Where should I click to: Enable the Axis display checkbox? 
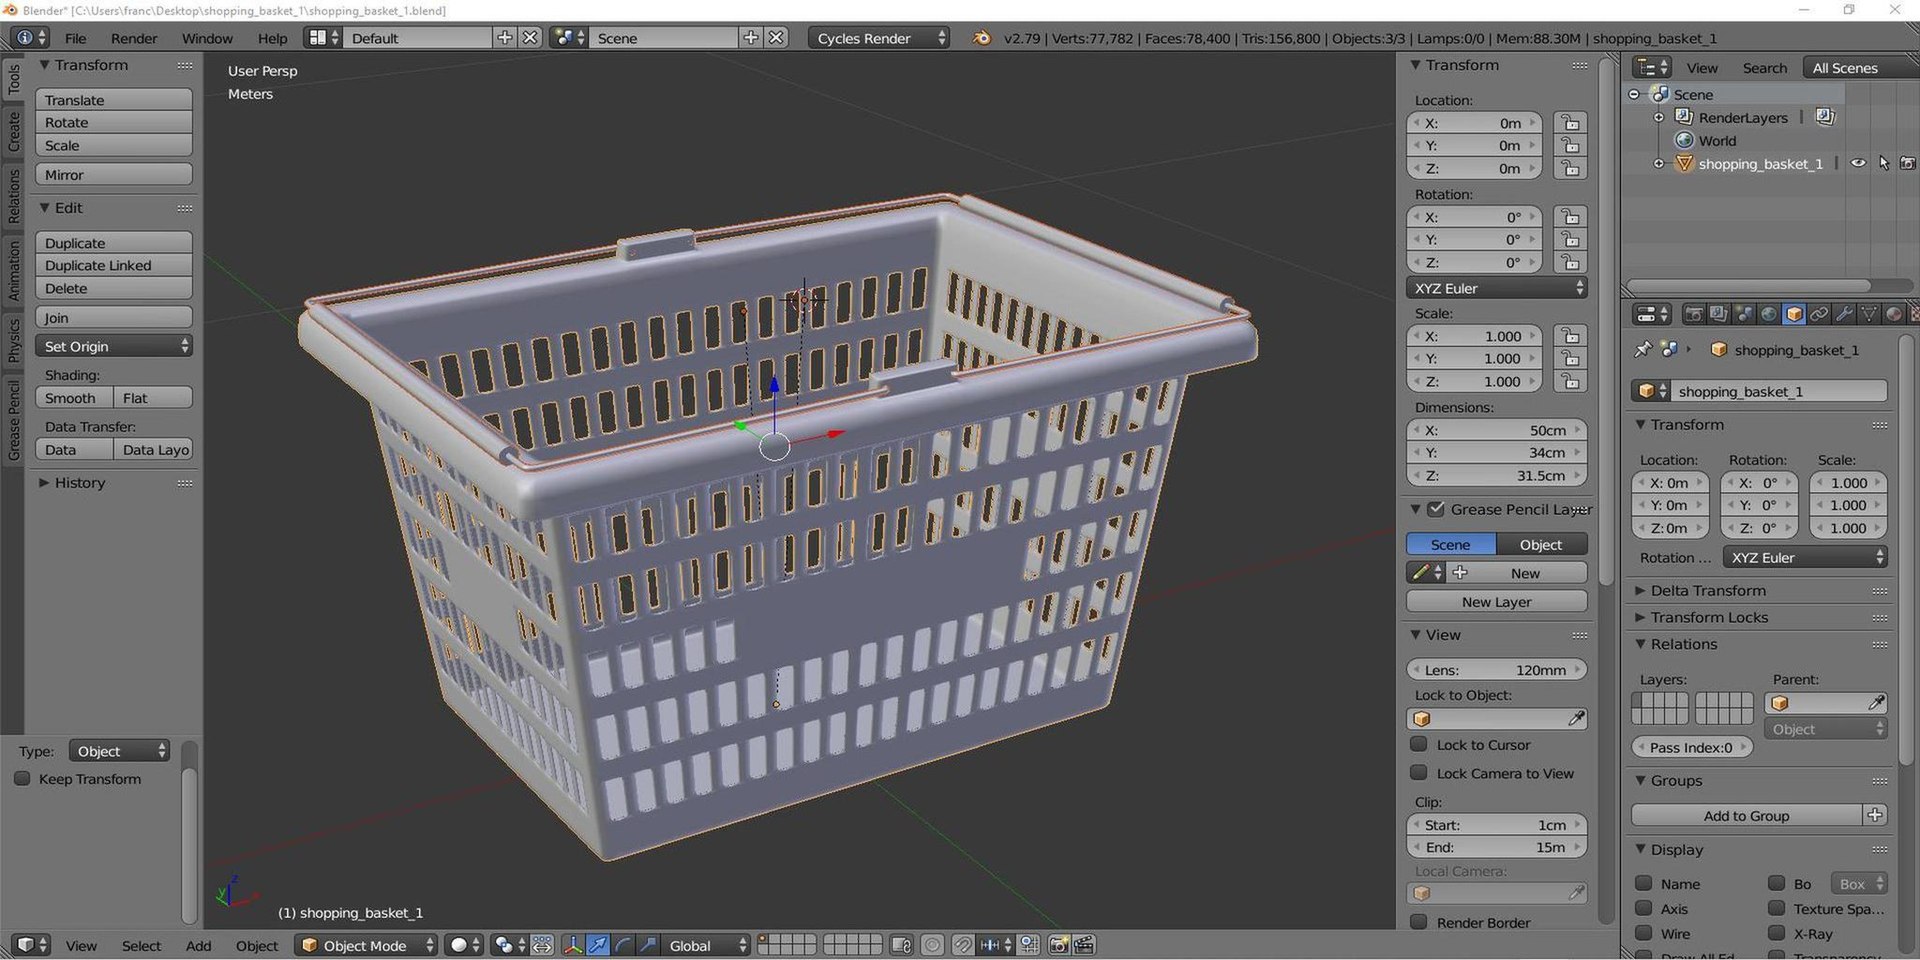(x=1643, y=908)
